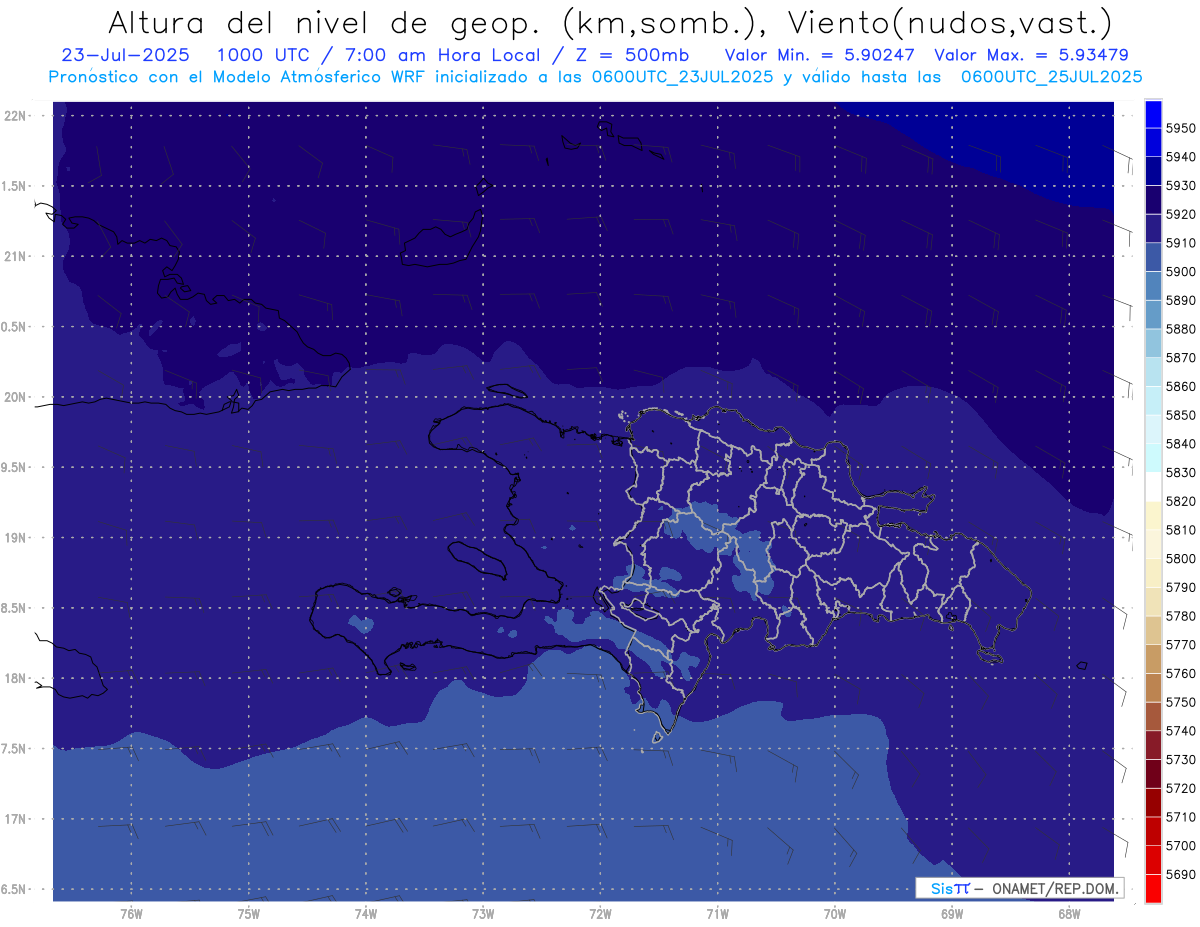Click the '5930' colorbar value
Viewport: 1200px width, 927px height.
[x=1181, y=186]
